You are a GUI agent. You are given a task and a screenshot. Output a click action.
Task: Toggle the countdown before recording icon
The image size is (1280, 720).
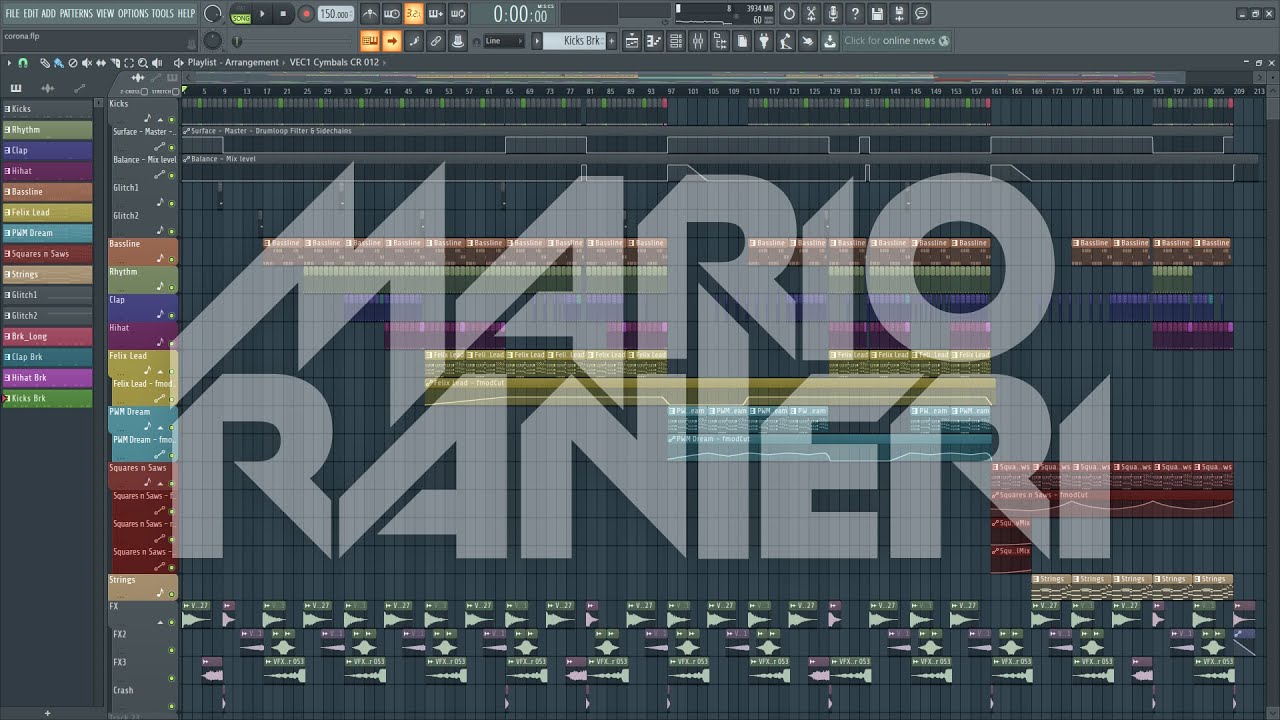tap(414, 14)
